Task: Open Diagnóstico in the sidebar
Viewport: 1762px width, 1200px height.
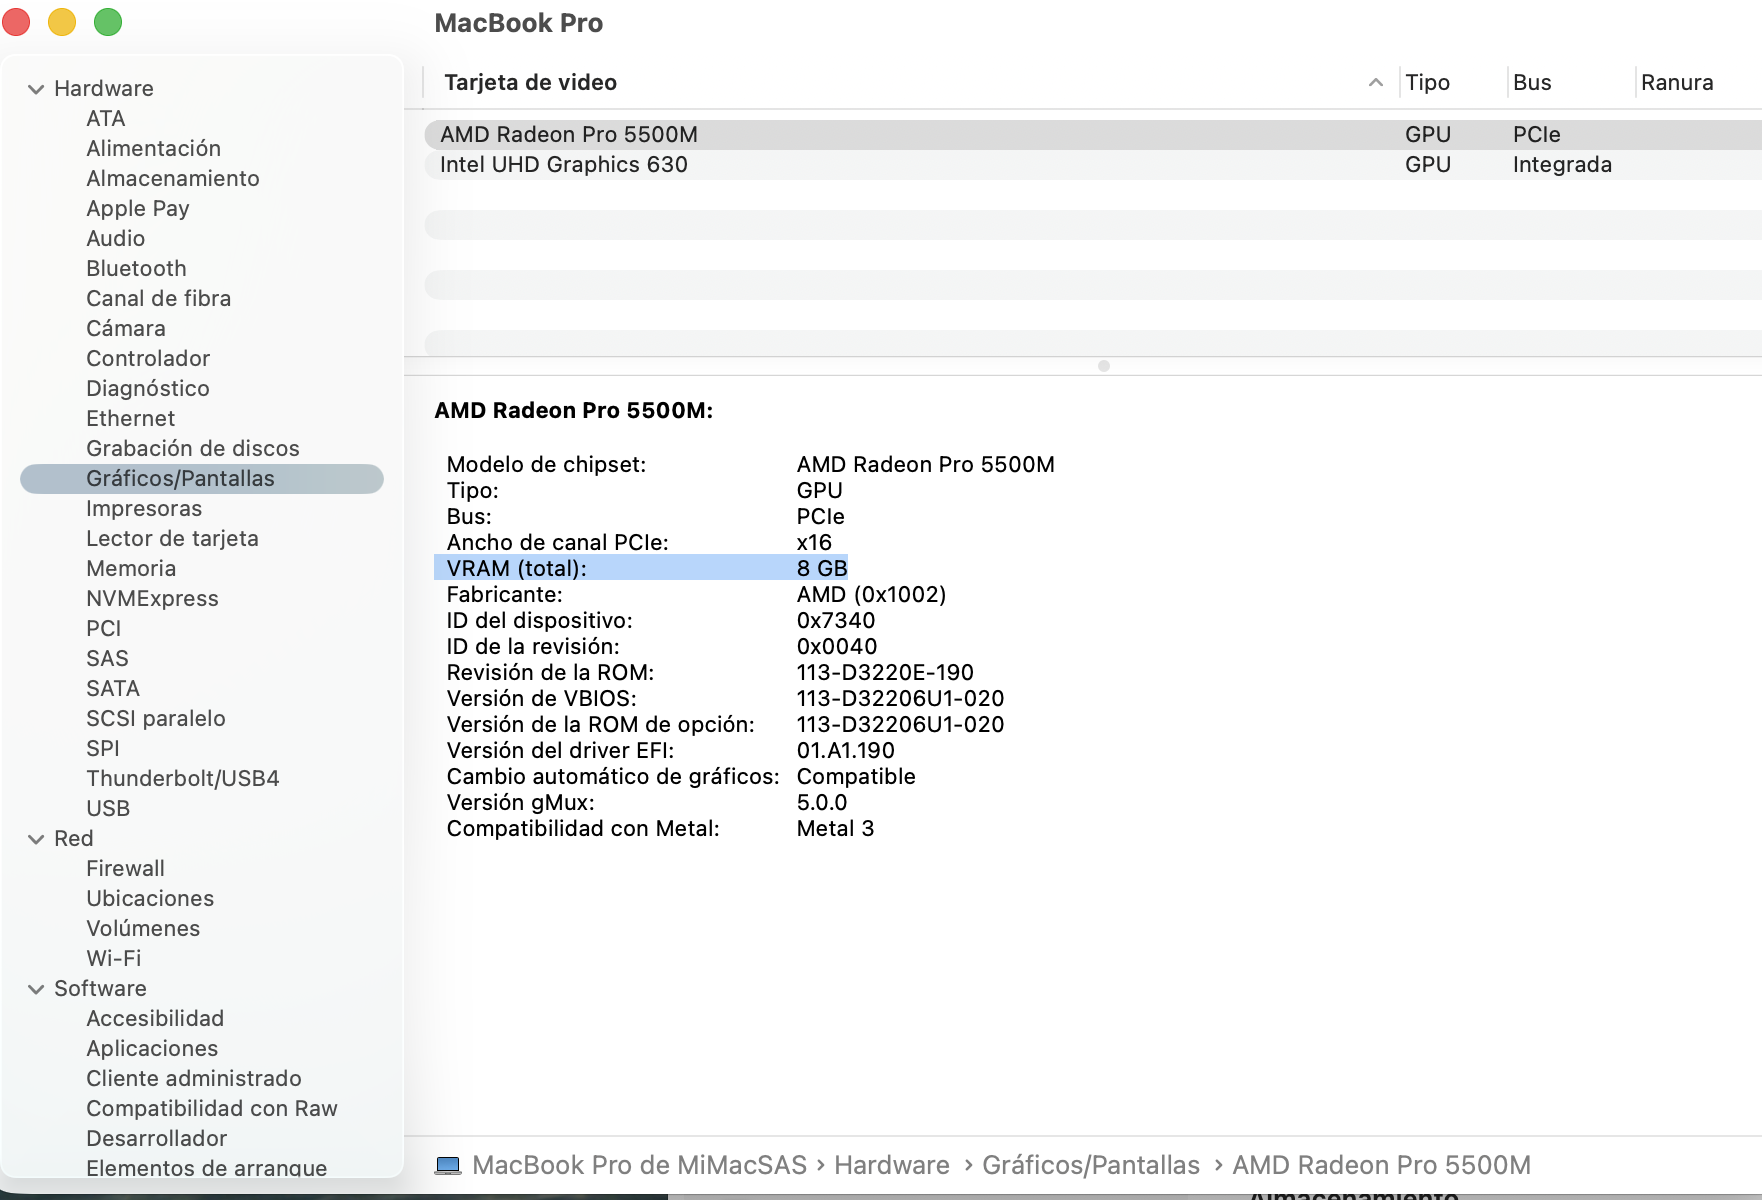Action: click(x=147, y=389)
